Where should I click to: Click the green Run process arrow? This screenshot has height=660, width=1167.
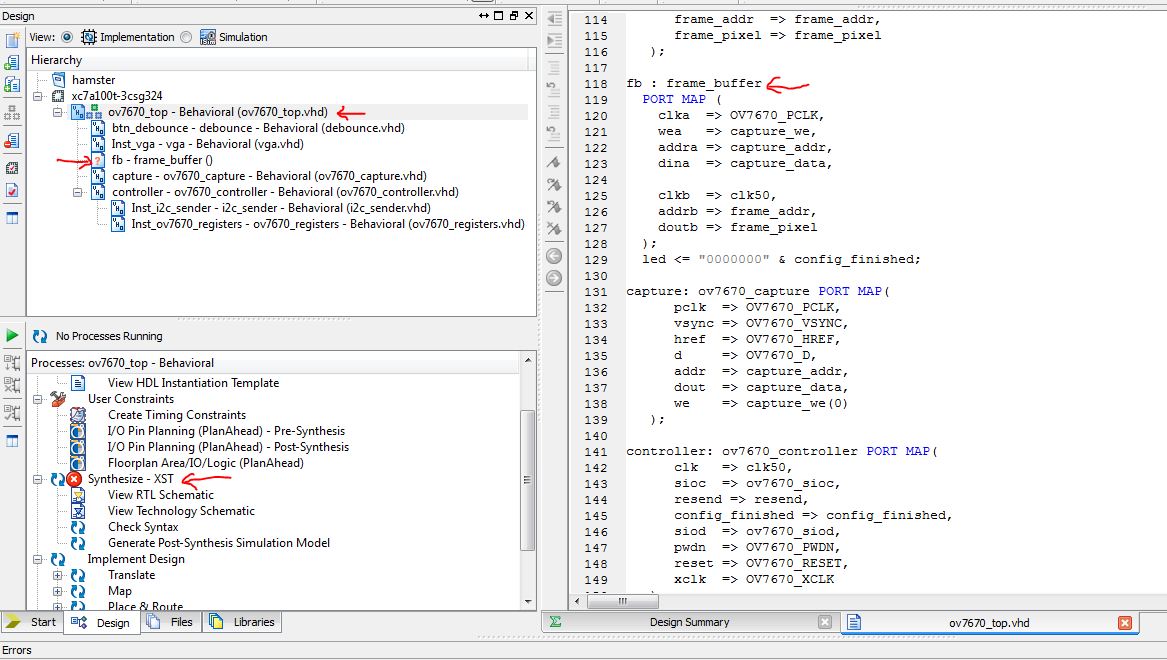click(x=12, y=336)
